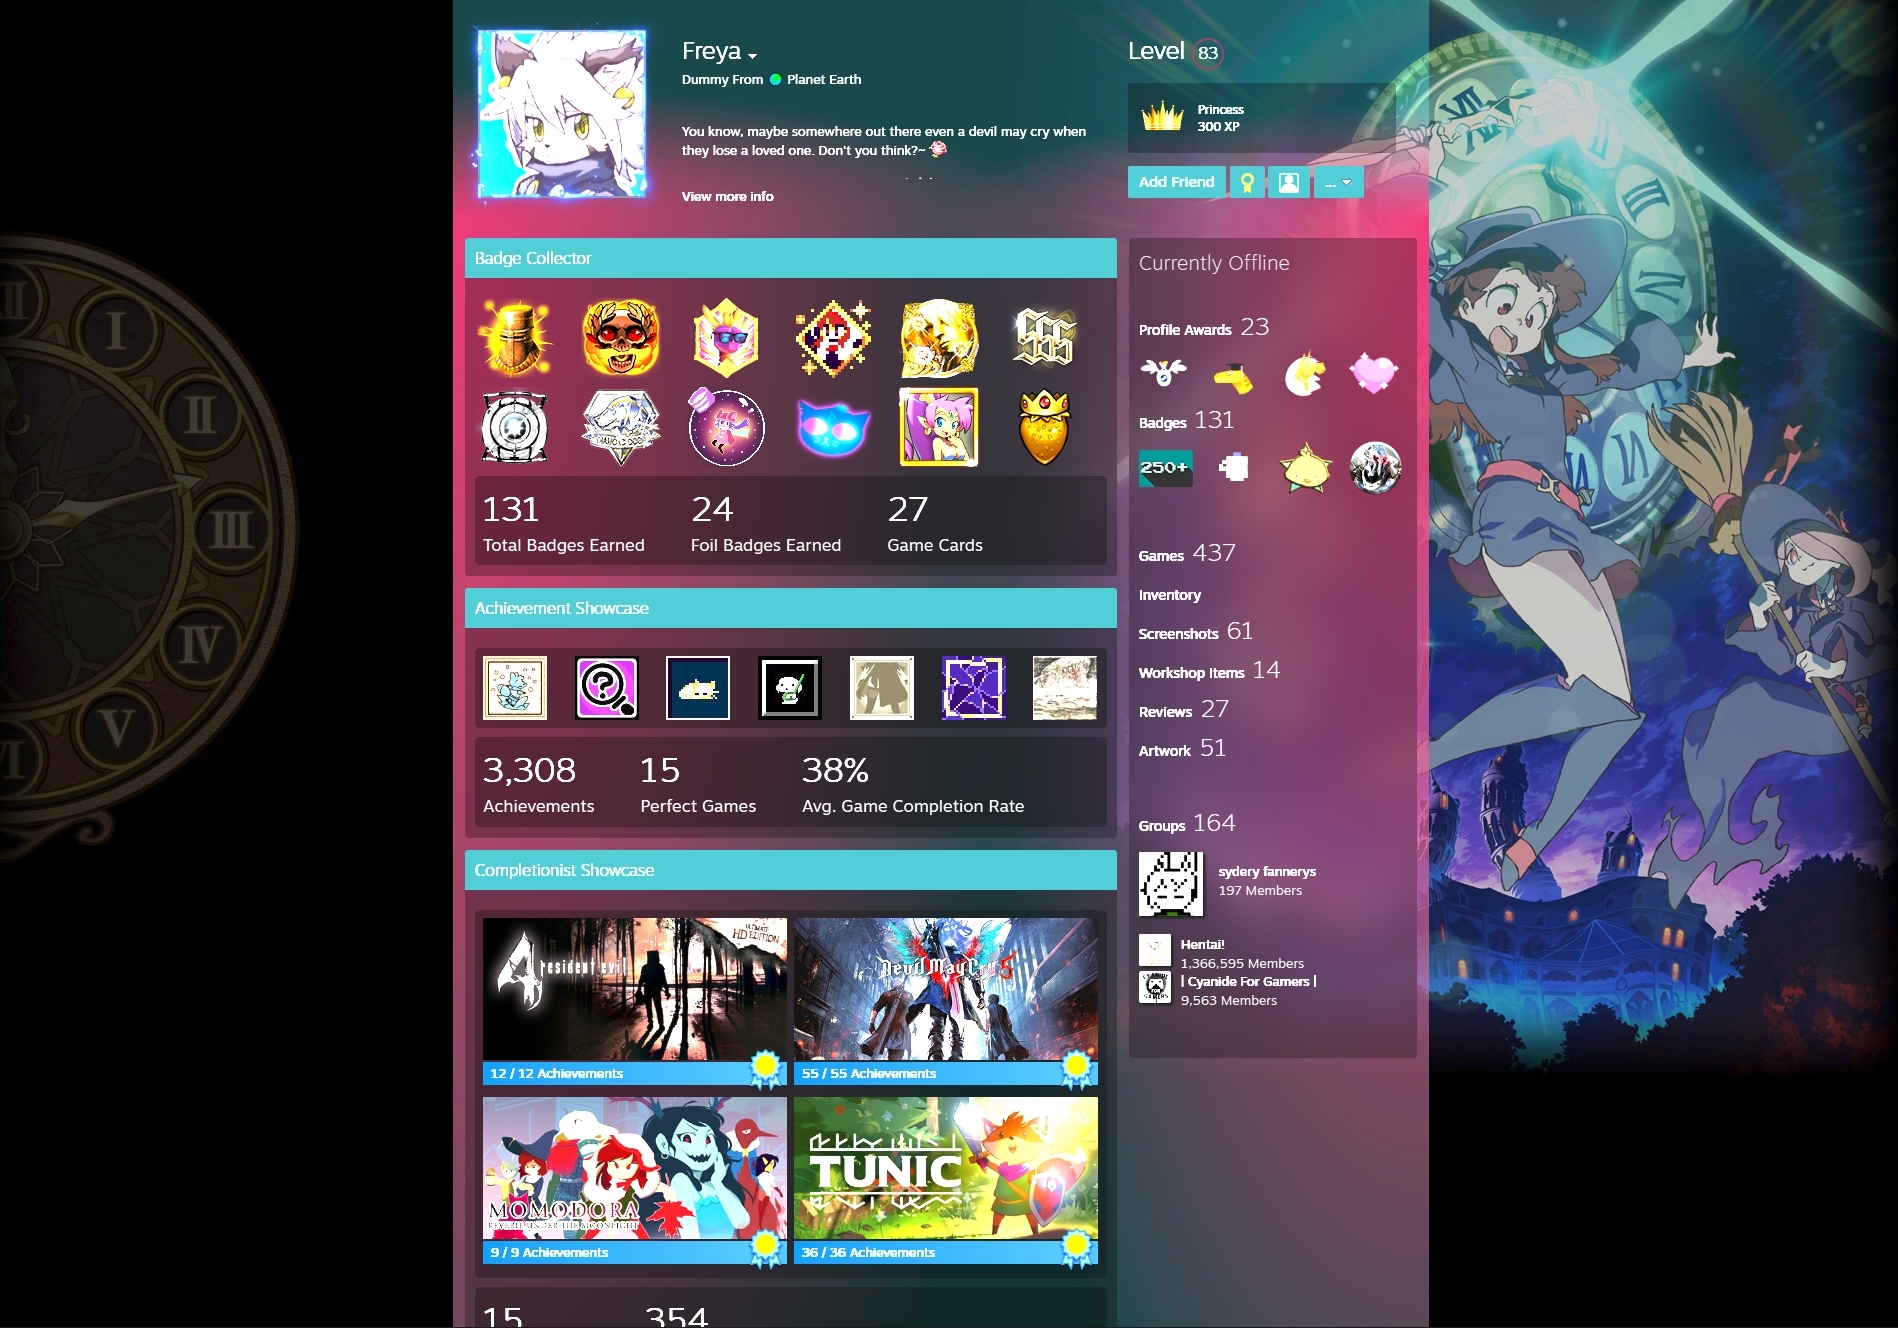1898x1328 pixels.
Task: Open the Cyanide For Gamers group
Action: tap(1249, 982)
